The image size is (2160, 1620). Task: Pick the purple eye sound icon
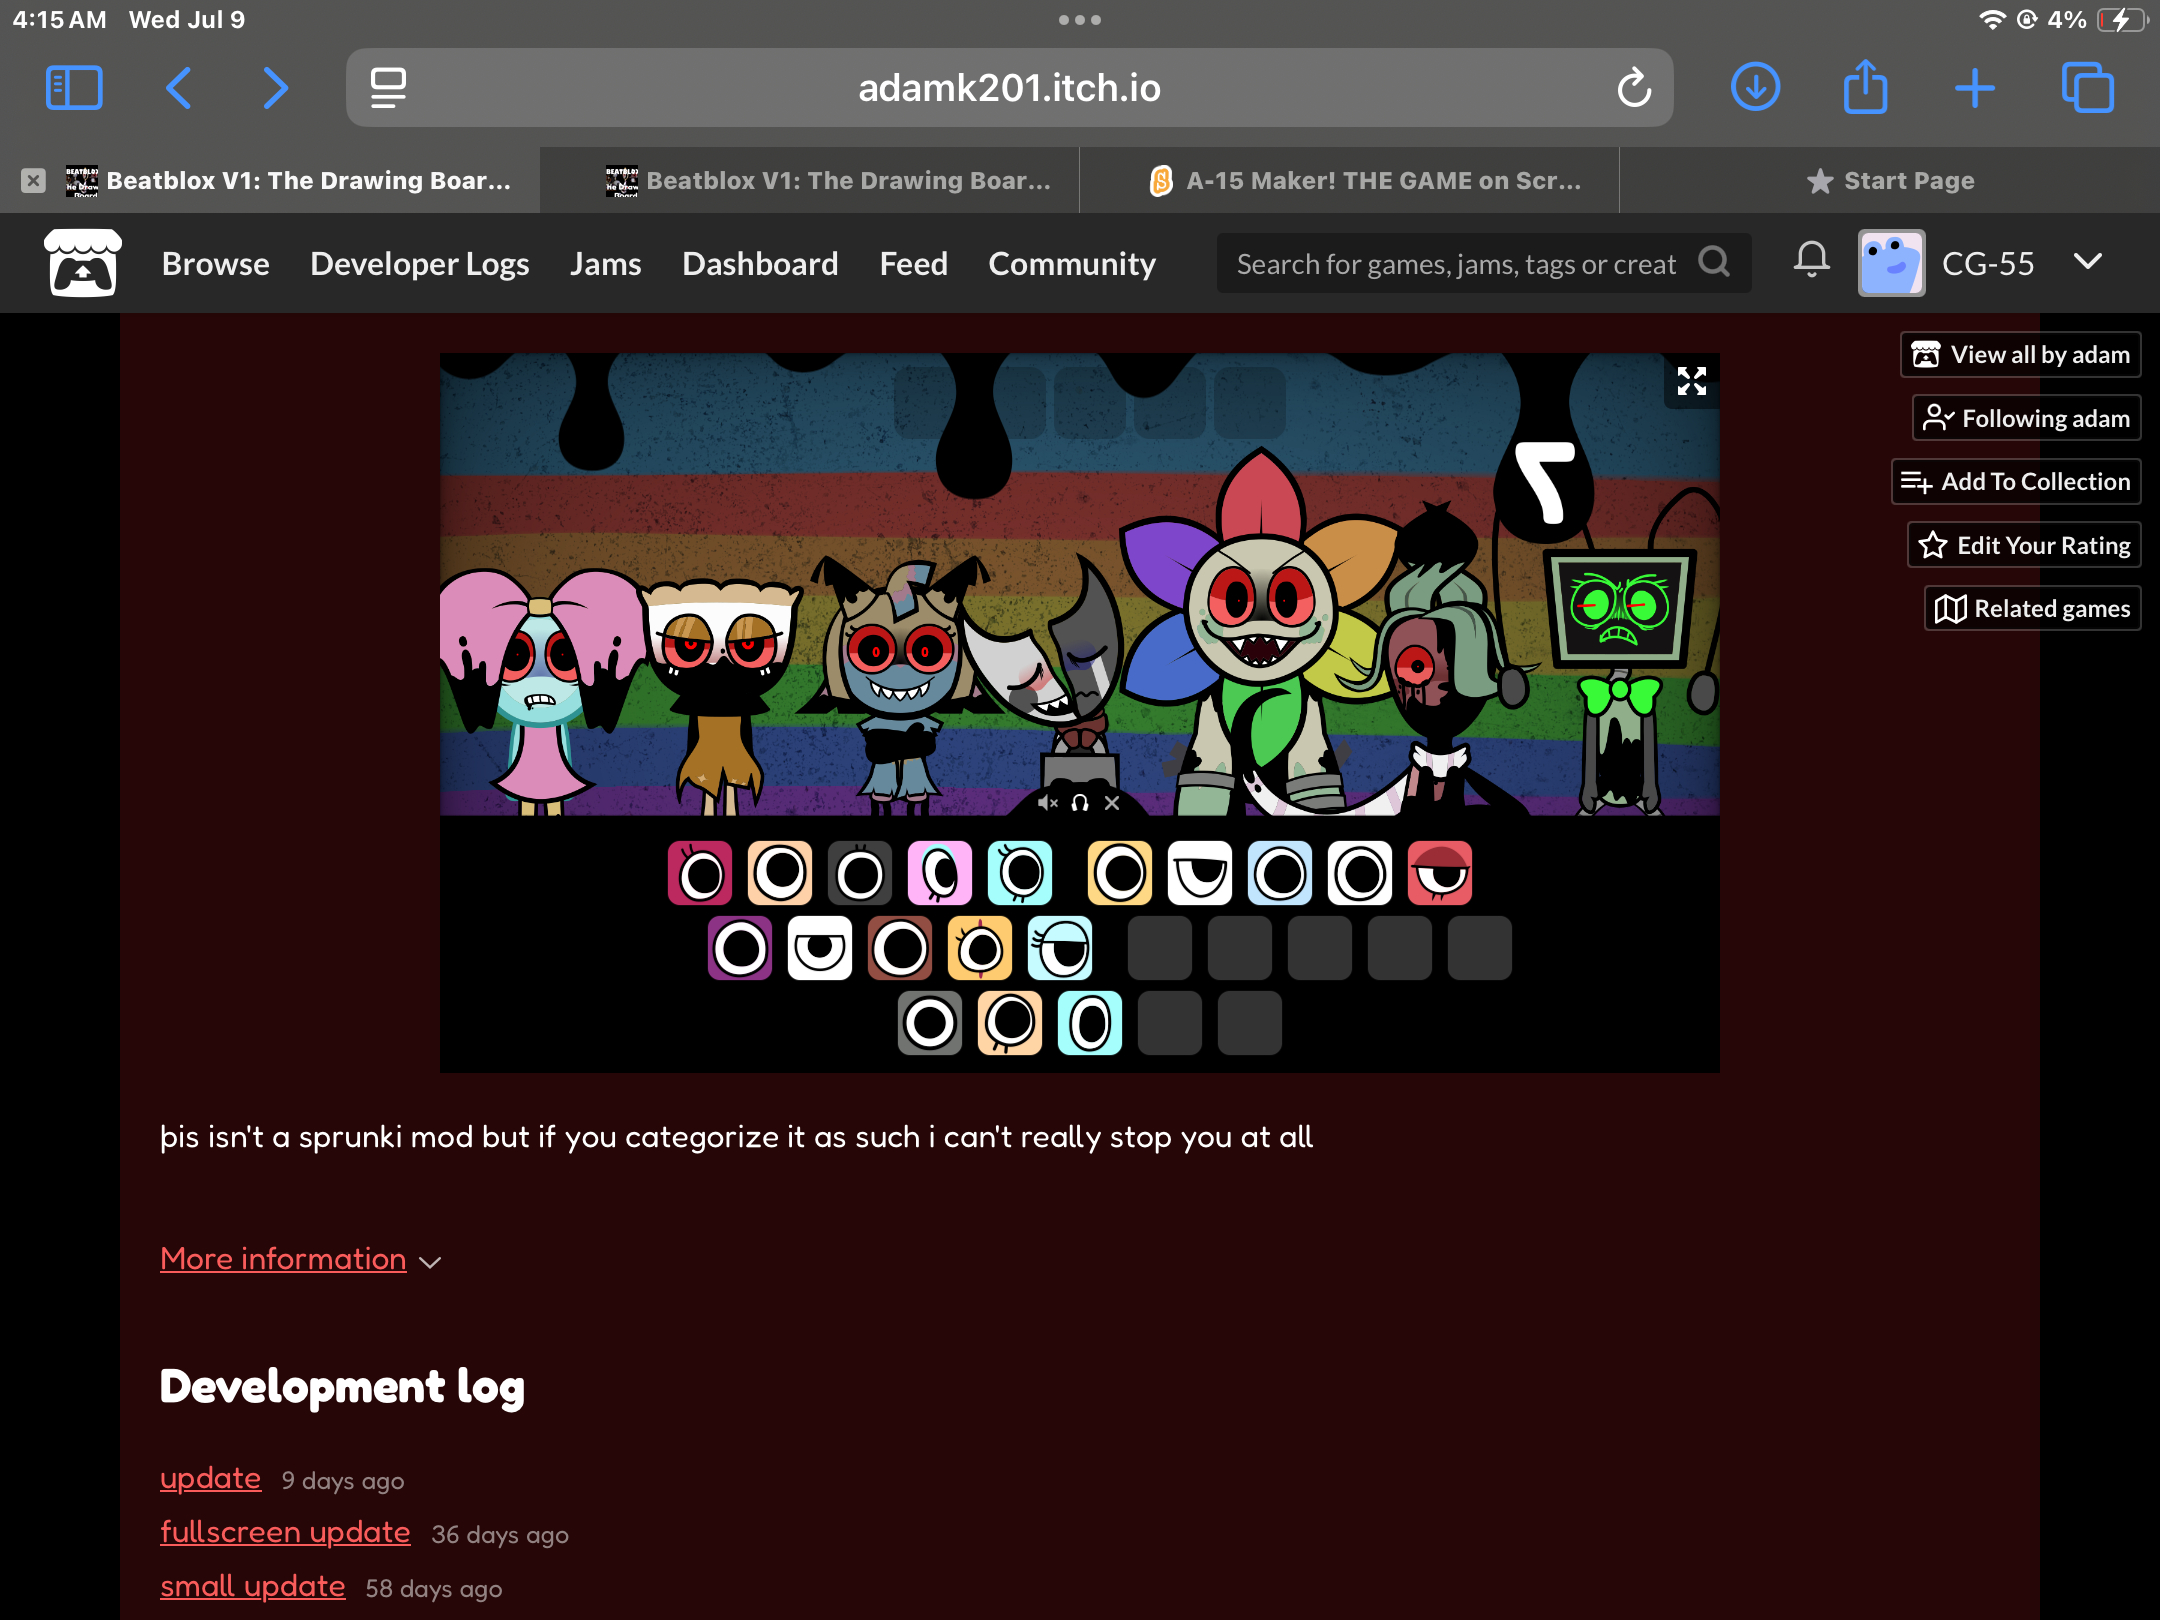point(740,948)
